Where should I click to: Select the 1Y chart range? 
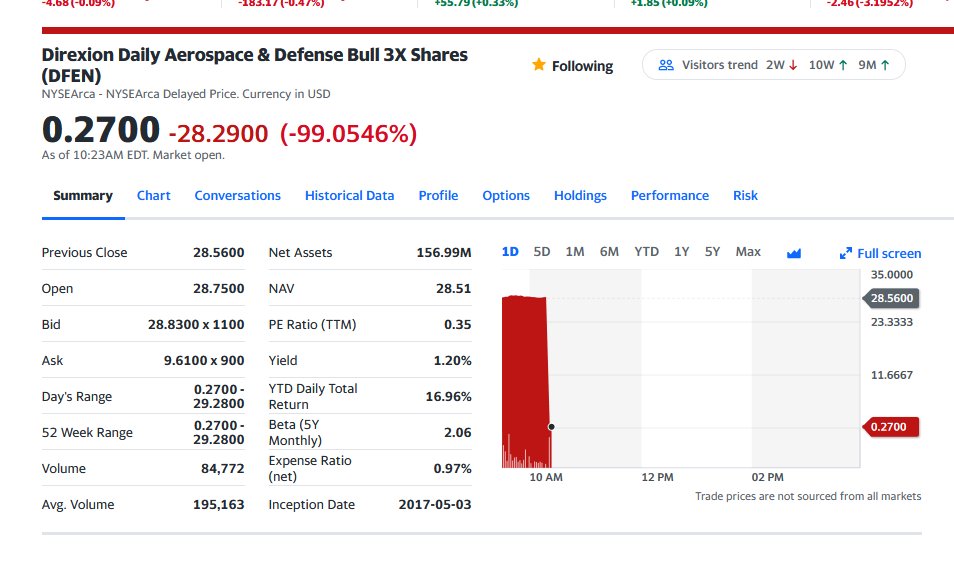point(681,252)
